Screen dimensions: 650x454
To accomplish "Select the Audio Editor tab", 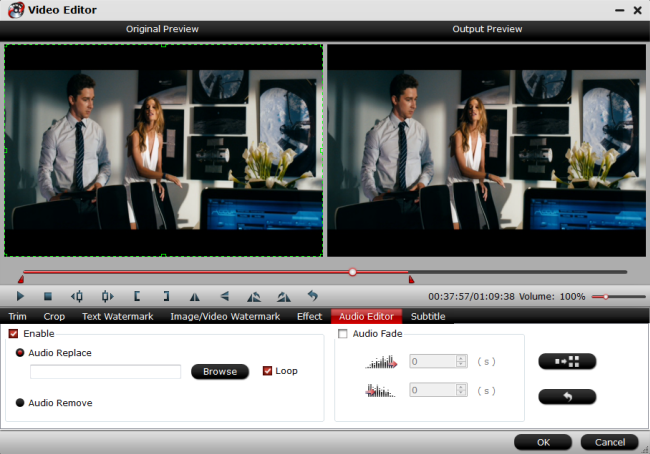I will coord(366,316).
